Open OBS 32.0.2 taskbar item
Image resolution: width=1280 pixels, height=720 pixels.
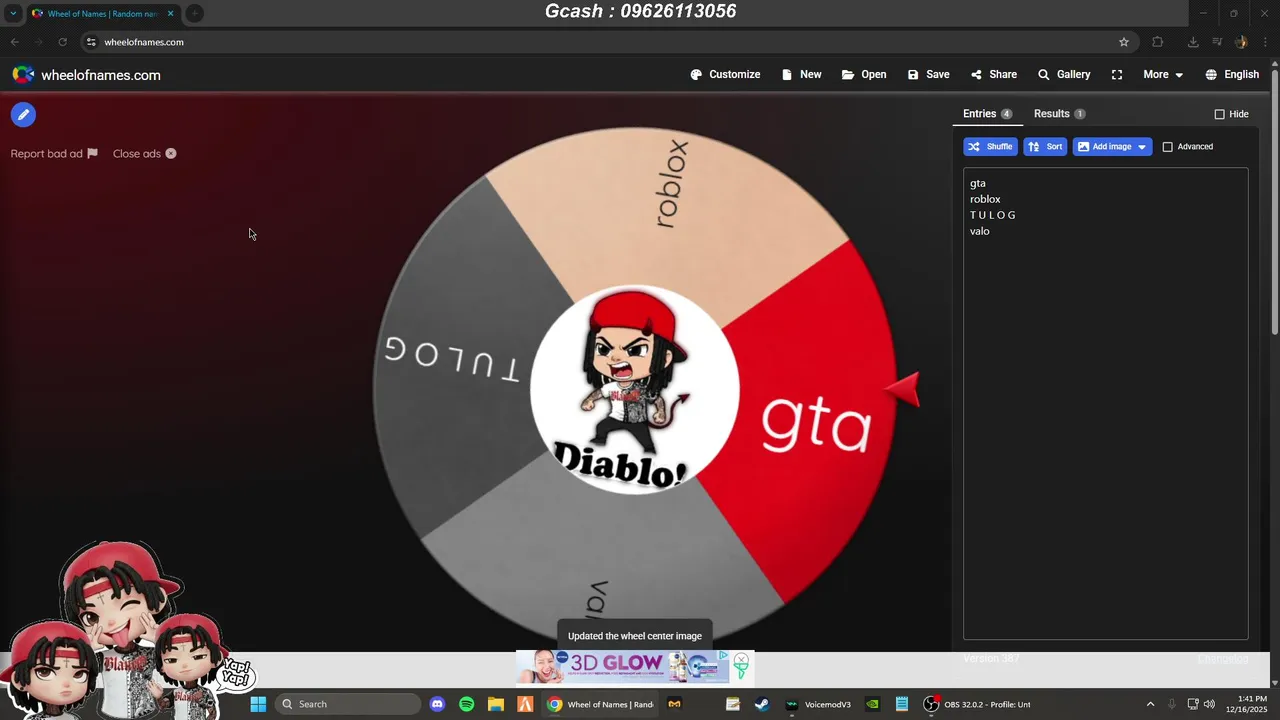(977, 704)
